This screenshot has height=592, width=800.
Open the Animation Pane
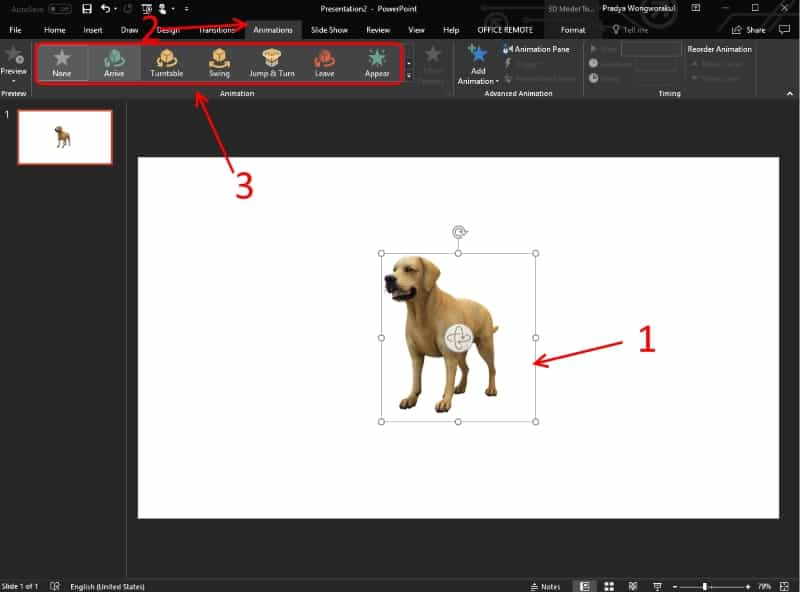tap(537, 49)
